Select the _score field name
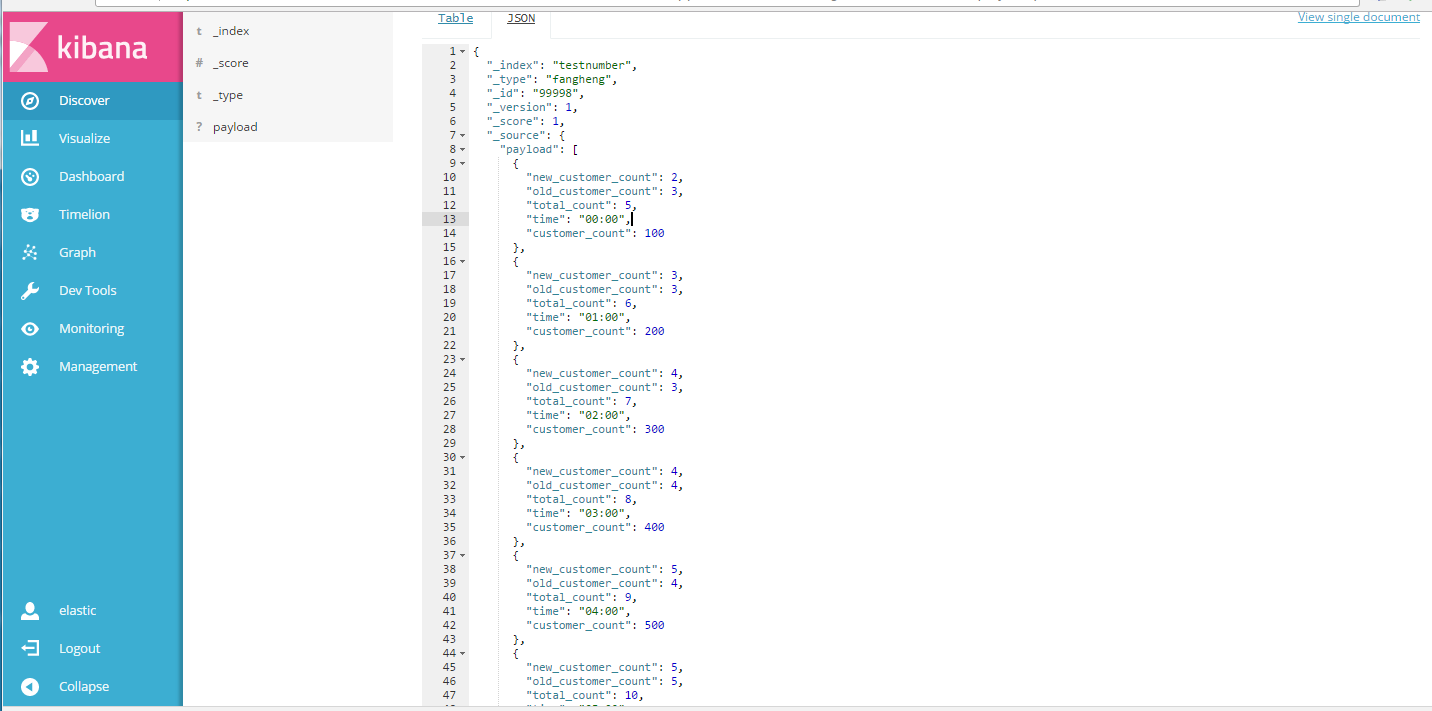The height and width of the screenshot is (711, 1432). click(x=231, y=63)
